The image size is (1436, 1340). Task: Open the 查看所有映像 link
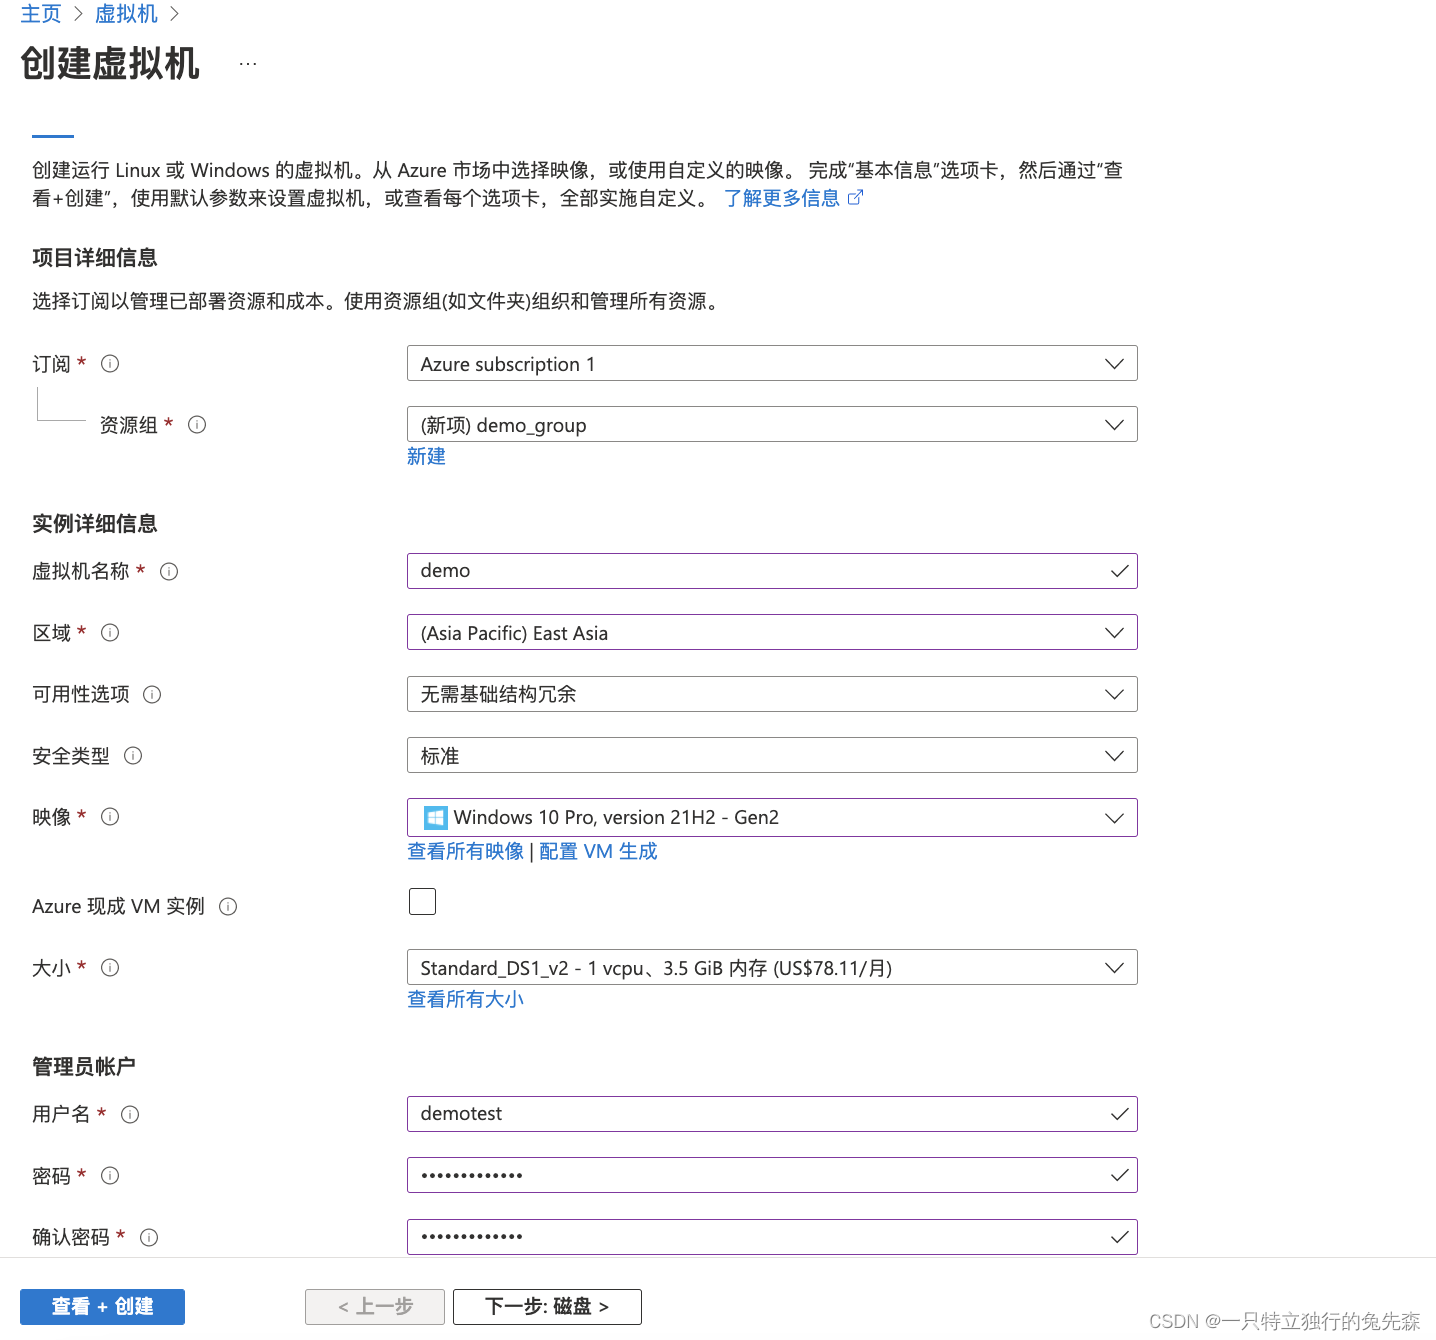(x=465, y=851)
